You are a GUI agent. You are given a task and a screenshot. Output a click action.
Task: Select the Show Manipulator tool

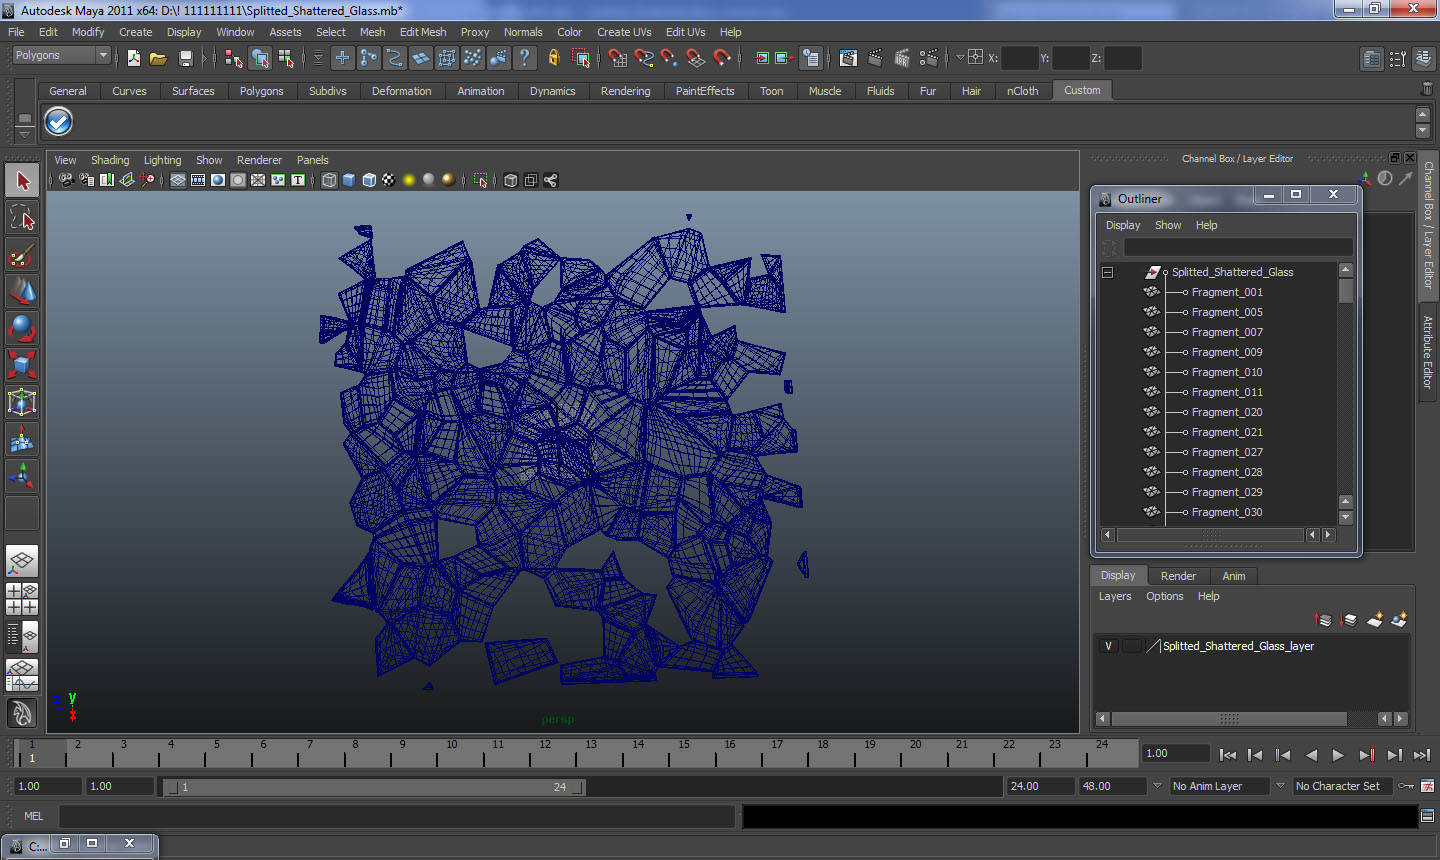[x=22, y=476]
